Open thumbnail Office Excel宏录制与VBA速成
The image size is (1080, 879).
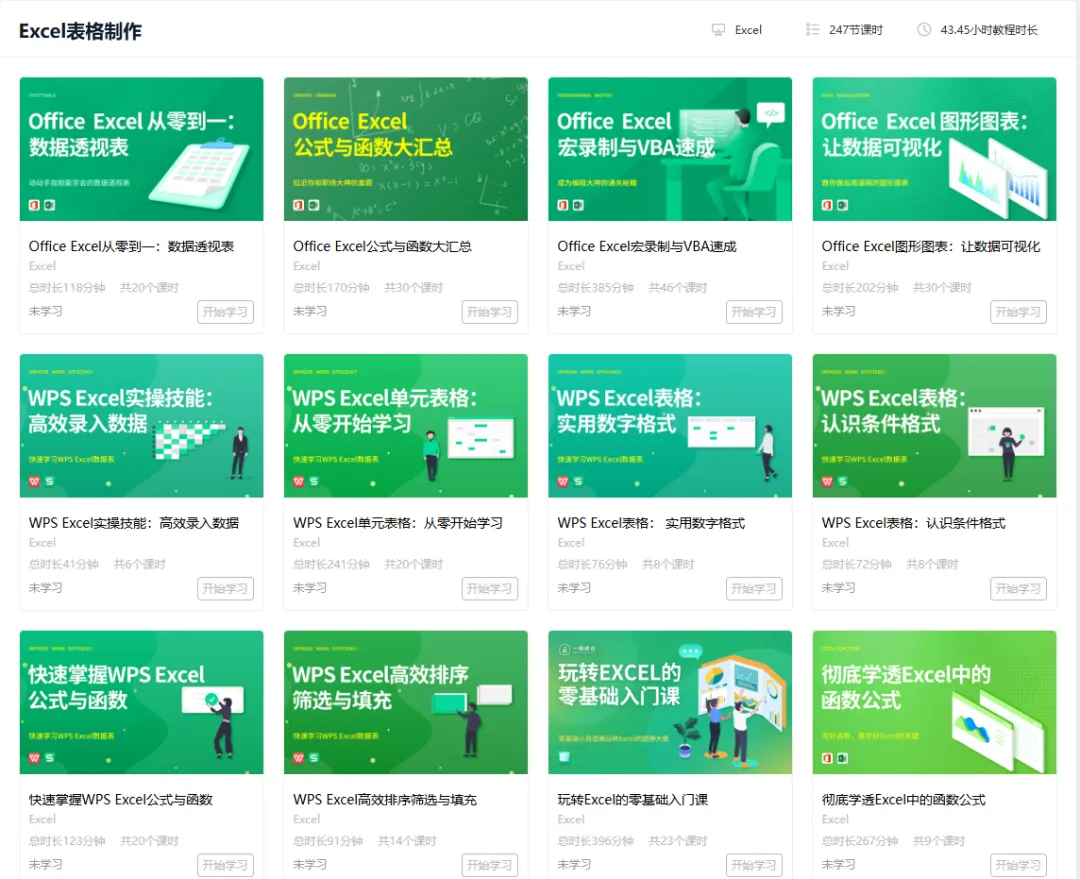point(670,149)
